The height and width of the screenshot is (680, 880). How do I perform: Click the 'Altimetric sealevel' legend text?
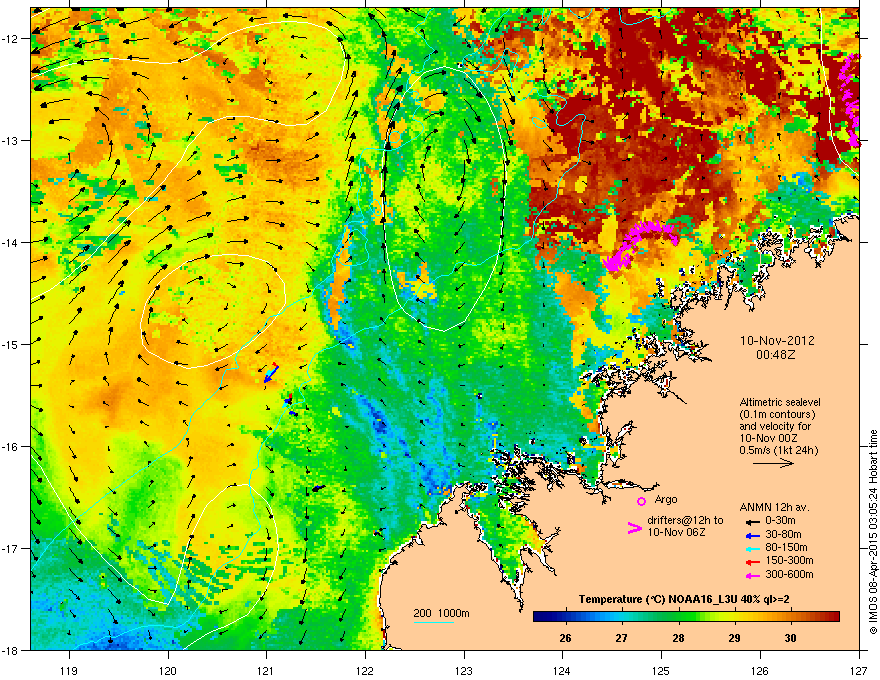tap(780, 402)
